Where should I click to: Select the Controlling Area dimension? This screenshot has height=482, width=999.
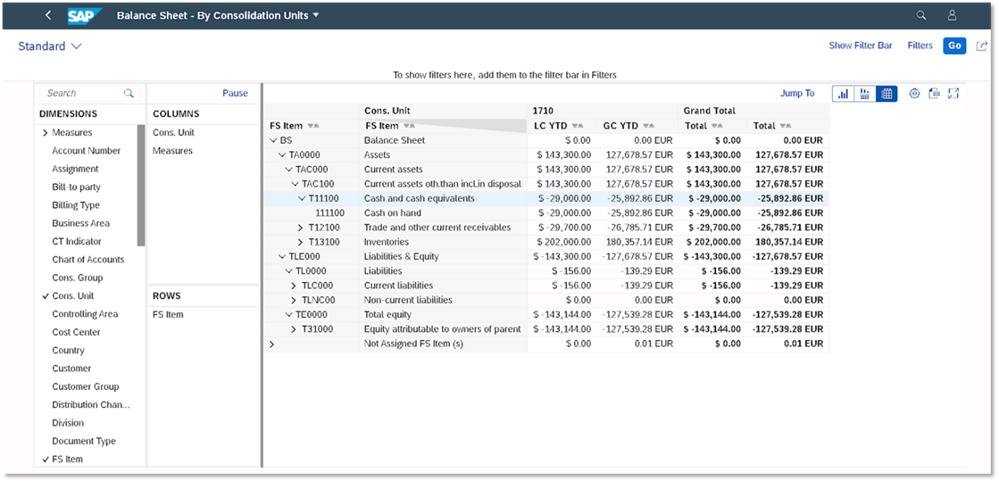click(85, 315)
